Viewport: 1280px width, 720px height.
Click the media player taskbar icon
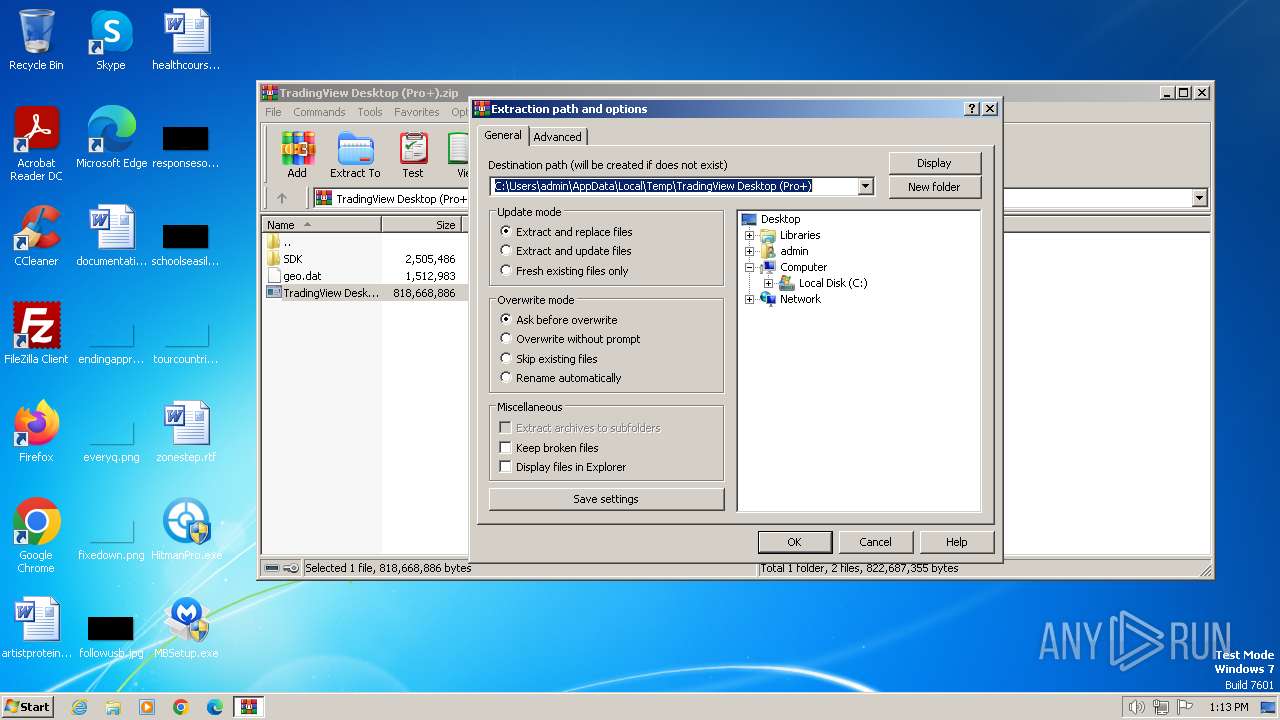pos(147,707)
